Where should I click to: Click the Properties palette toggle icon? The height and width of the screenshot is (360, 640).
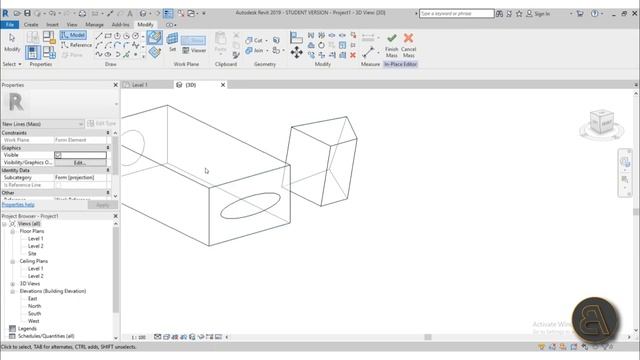(x=33, y=52)
